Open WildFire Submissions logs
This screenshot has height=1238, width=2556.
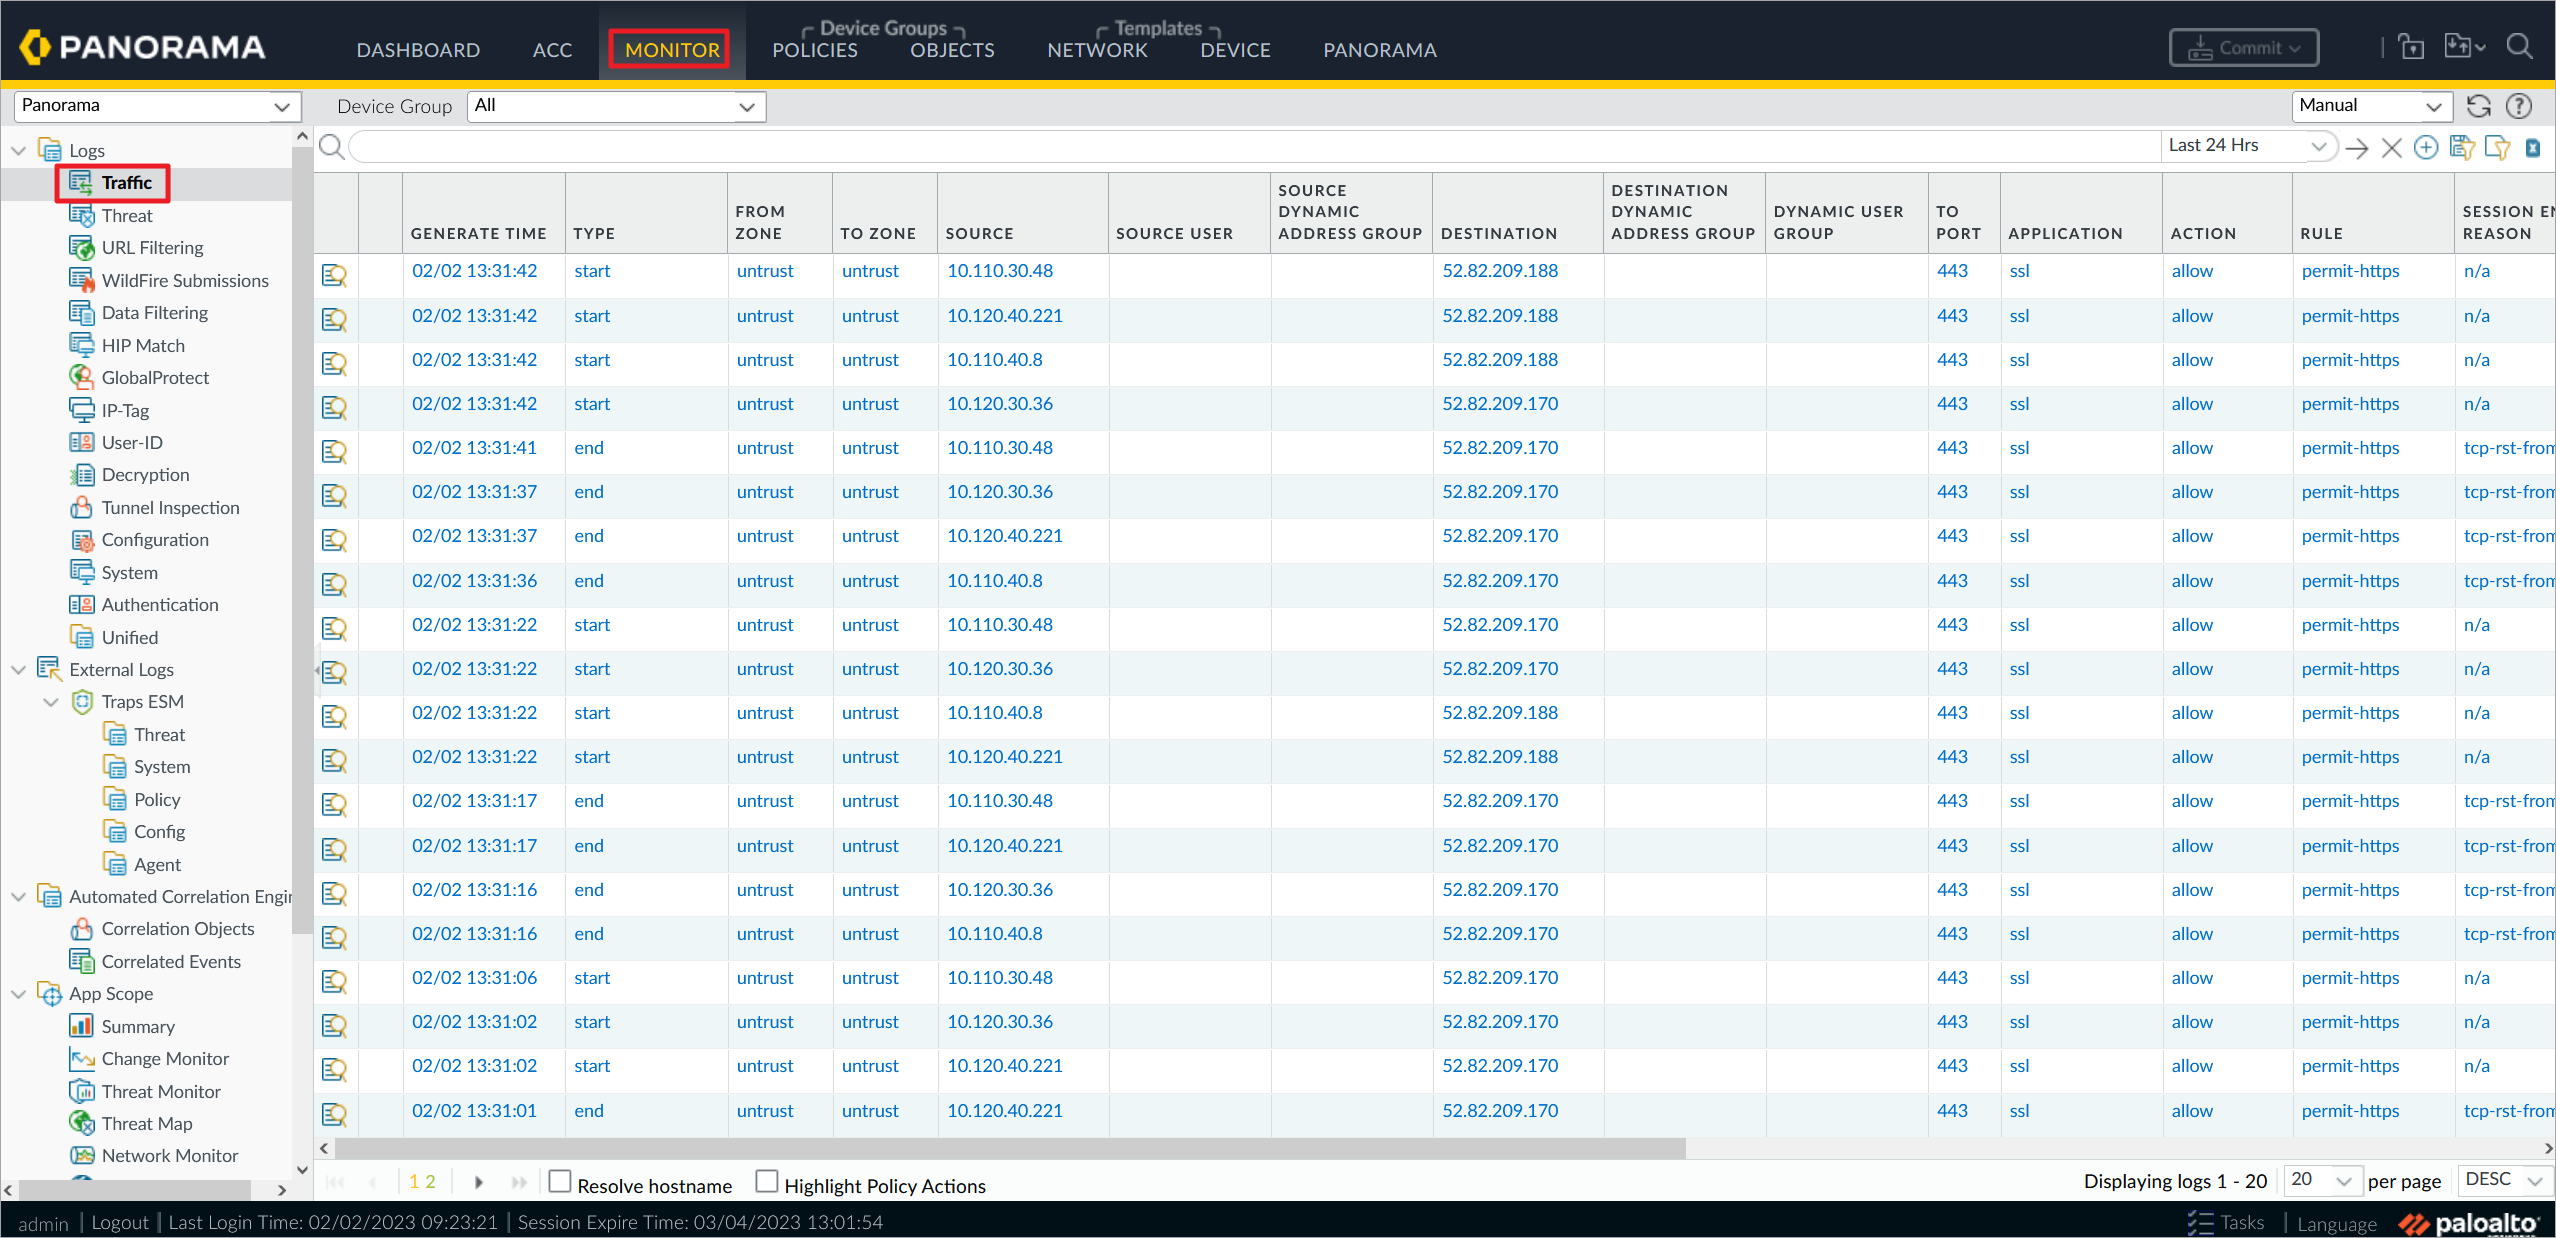[x=185, y=280]
